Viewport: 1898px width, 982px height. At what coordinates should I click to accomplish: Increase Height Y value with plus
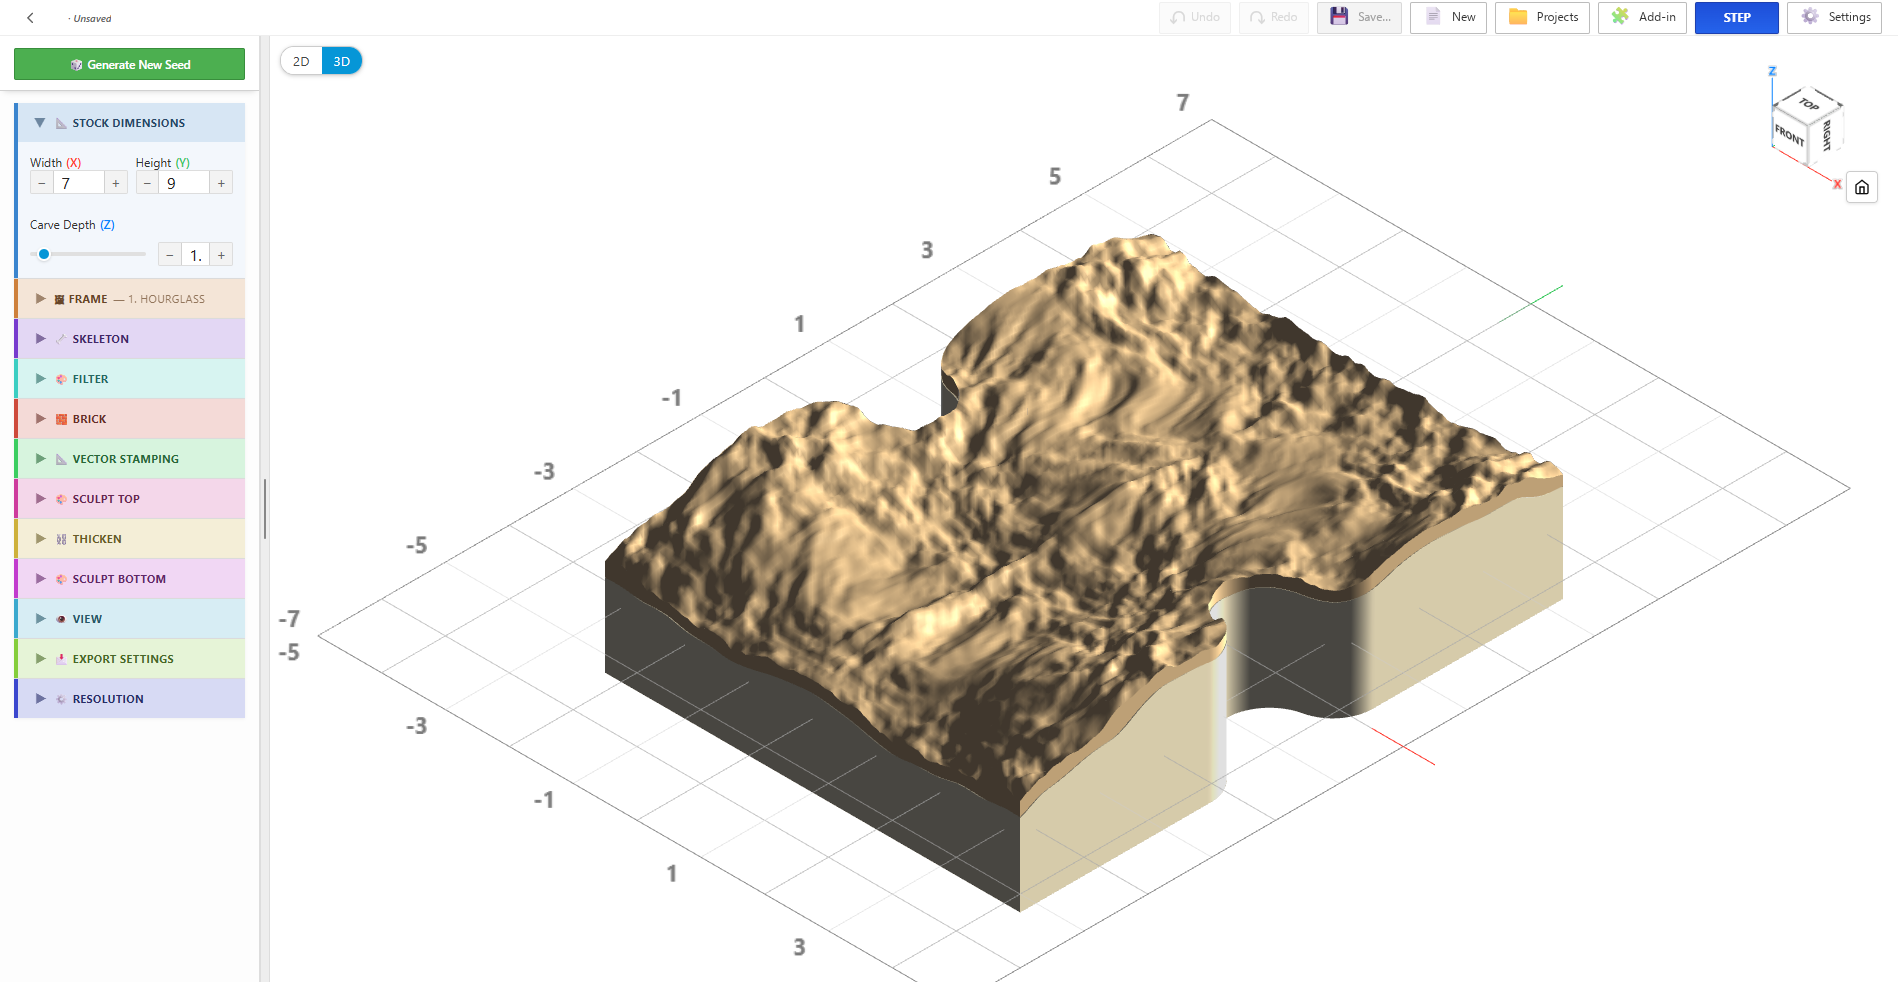pos(222,183)
